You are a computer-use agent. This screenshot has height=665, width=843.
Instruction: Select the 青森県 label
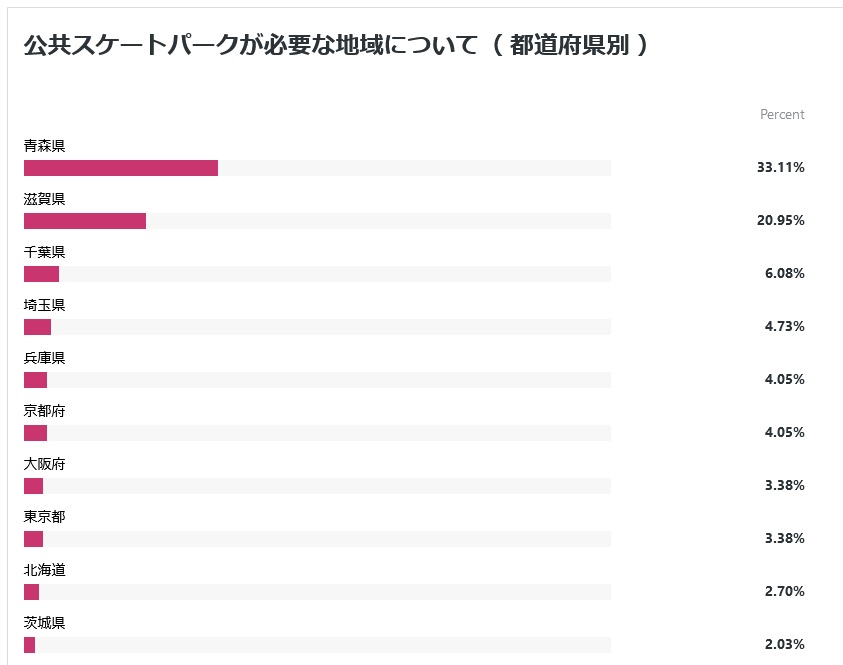click(x=45, y=146)
